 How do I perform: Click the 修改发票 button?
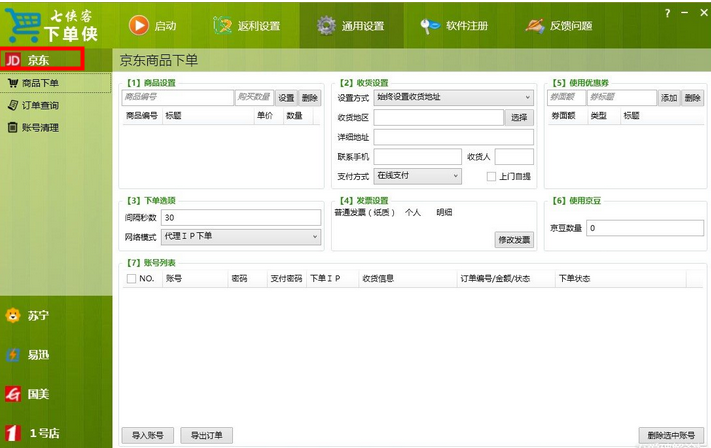point(514,239)
